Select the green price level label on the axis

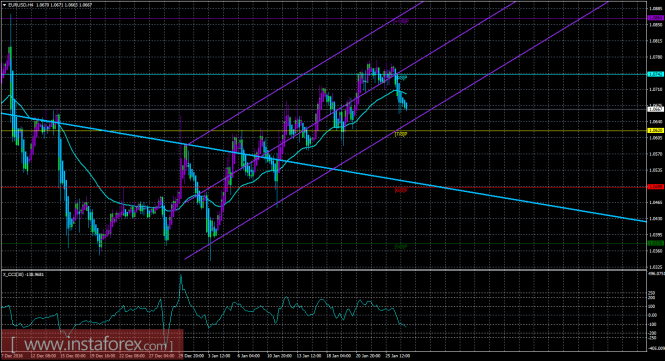[x=656, y=243]
